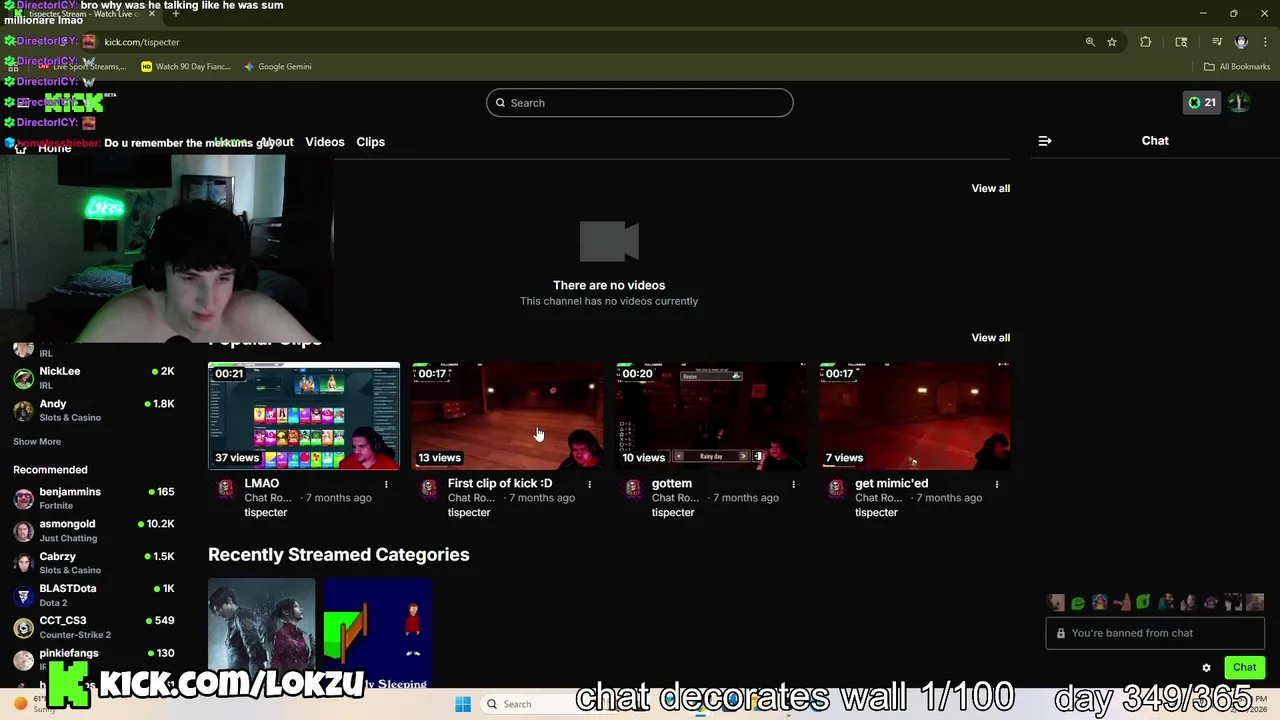This screenshot has width=1280, height=720.
Task: Click channel avatar beside the LMAO clip
Action: [x=226, y=488]
